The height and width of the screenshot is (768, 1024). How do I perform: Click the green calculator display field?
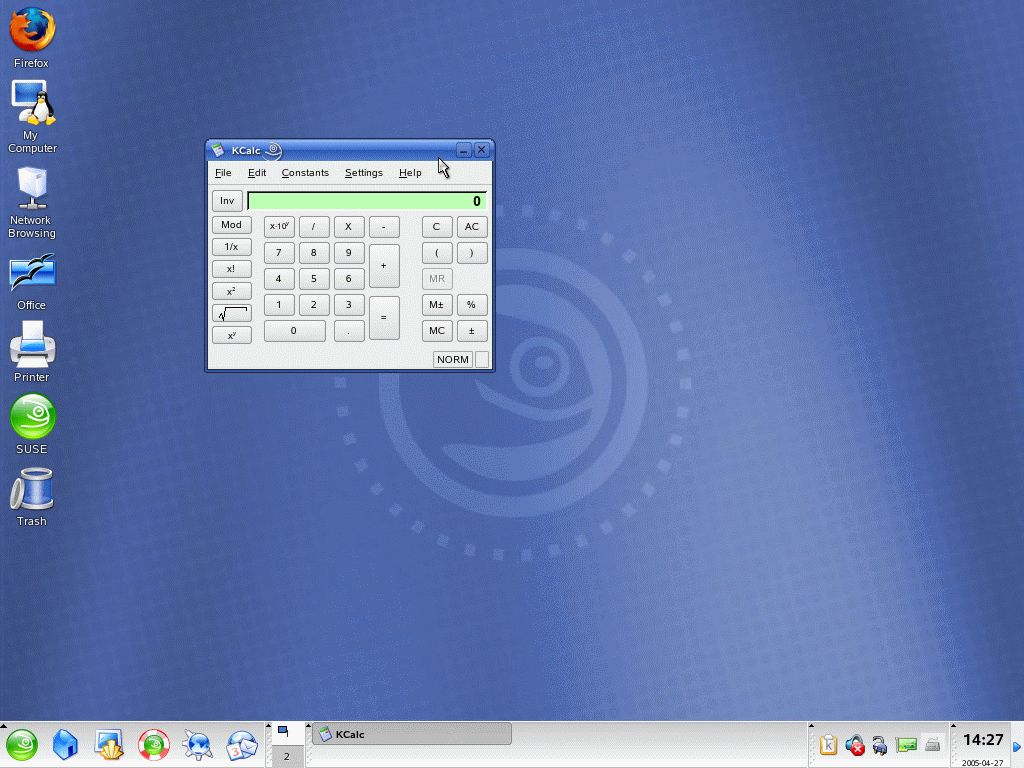(367, 201)
